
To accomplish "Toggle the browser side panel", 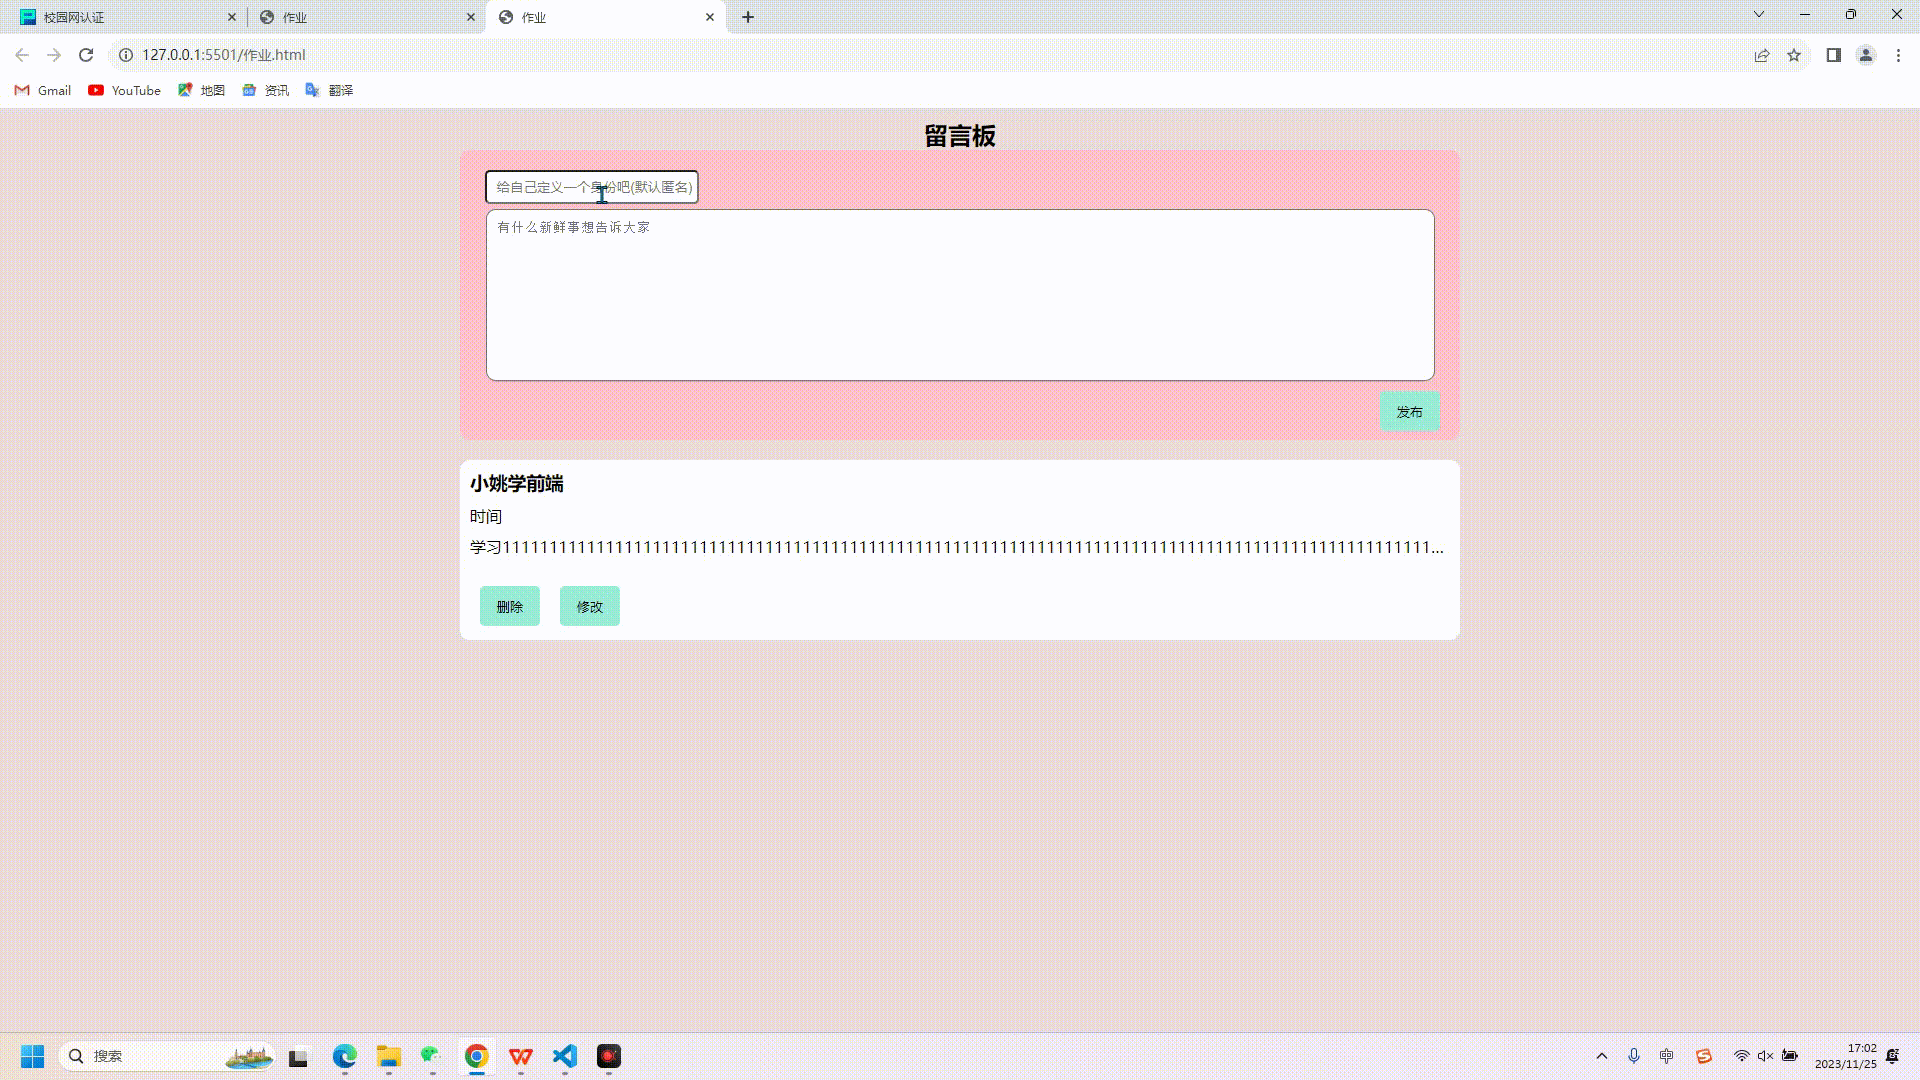I will point(1833,55).
